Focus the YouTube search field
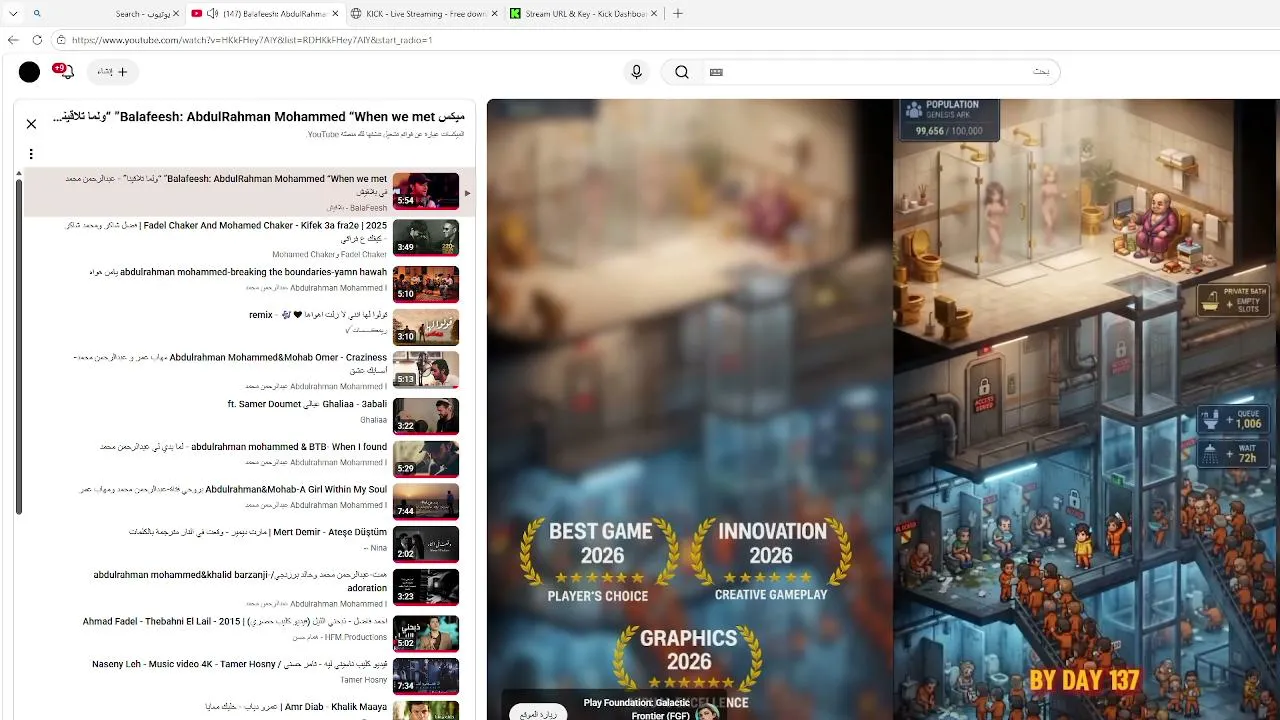This screenshot has width=1280, height=720. [x=880, y=72]
